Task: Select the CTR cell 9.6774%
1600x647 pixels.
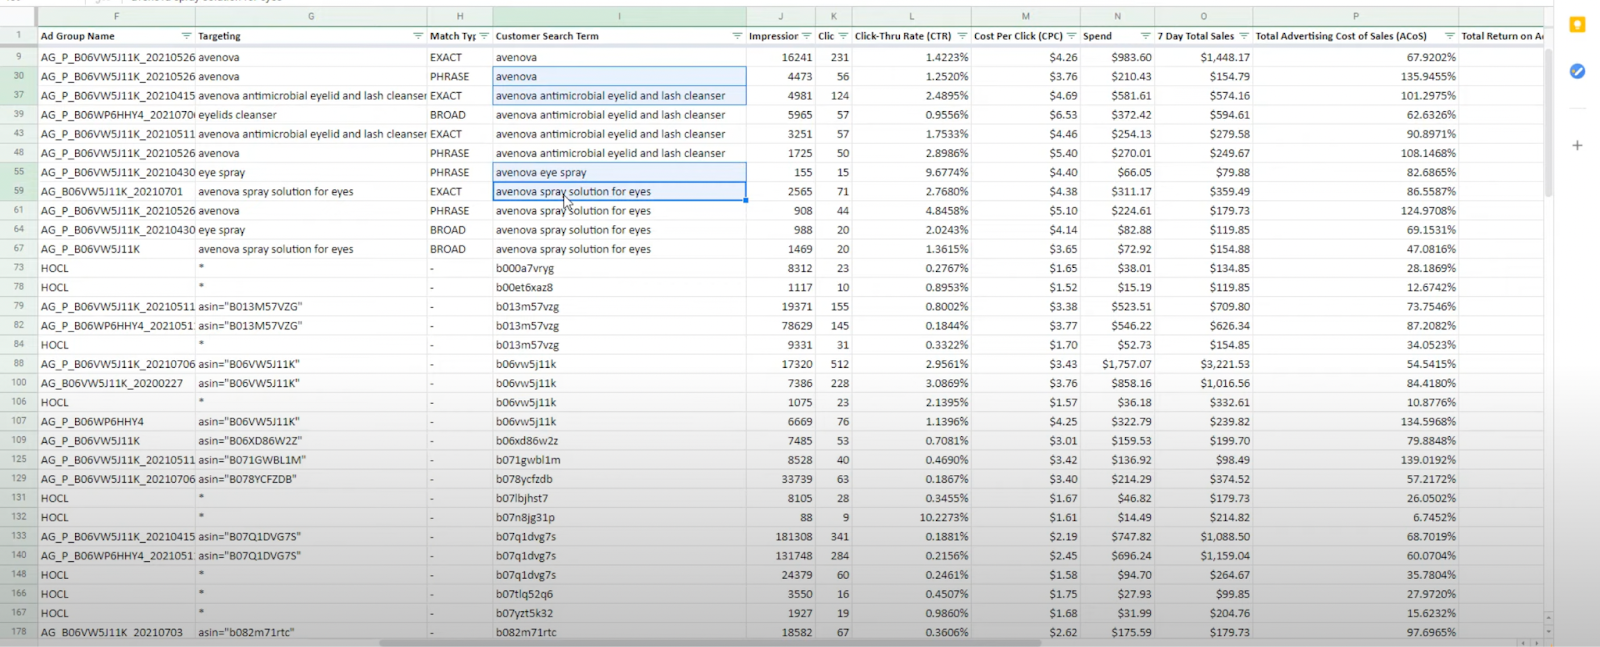Action: point(911,172)
